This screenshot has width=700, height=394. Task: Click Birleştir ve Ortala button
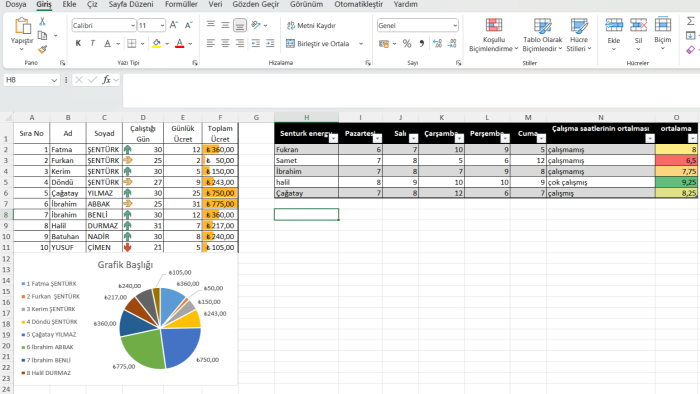[318, 44]
